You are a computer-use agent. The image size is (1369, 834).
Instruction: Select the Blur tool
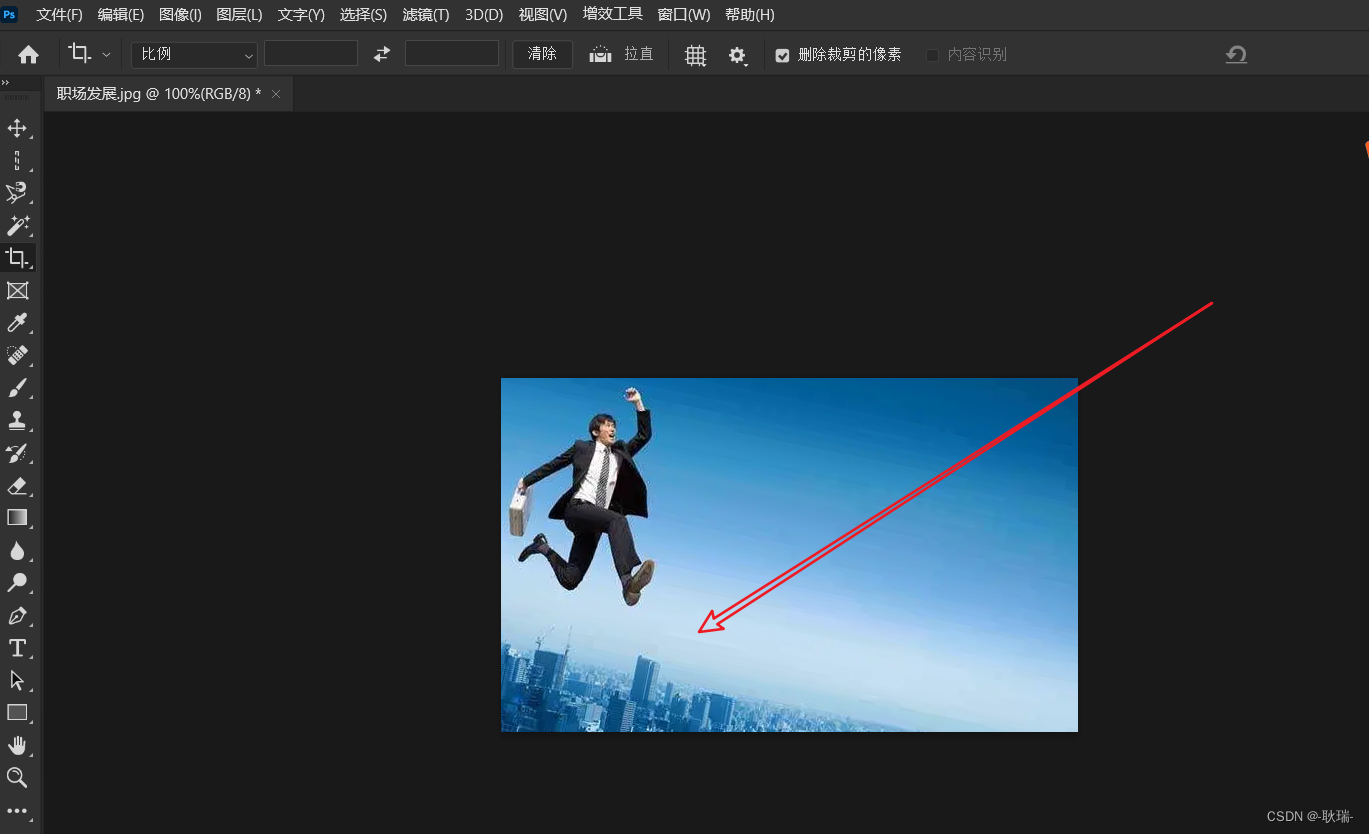[17, 551]
